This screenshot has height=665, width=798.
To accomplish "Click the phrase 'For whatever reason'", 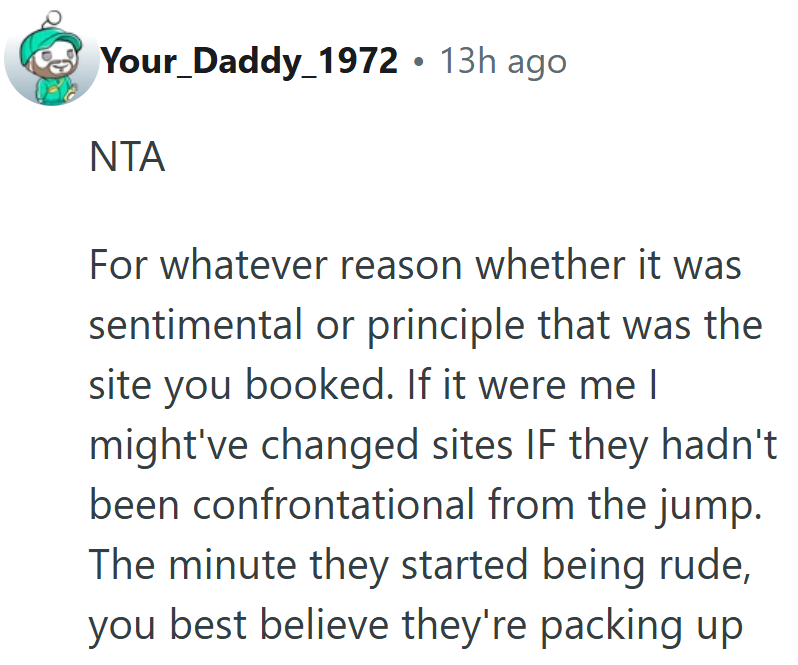I will click(279, 266).
